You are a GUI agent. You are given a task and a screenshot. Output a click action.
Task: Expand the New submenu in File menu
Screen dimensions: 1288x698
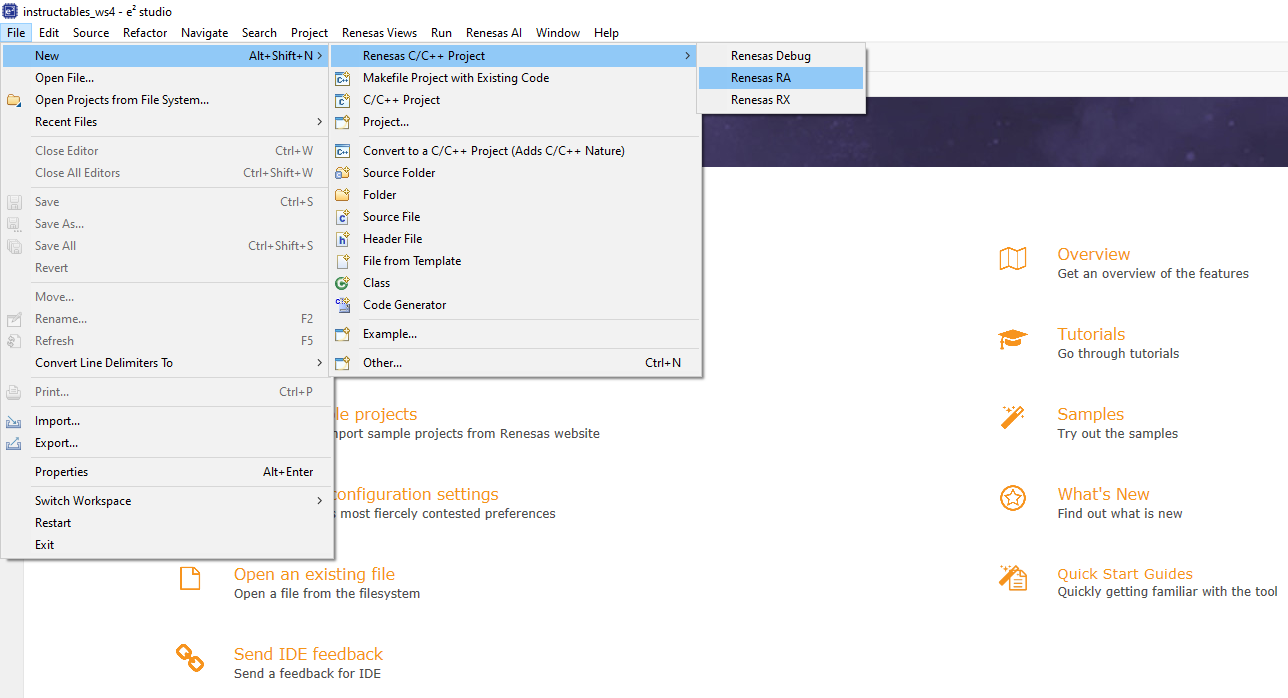[x=166, y=56]
